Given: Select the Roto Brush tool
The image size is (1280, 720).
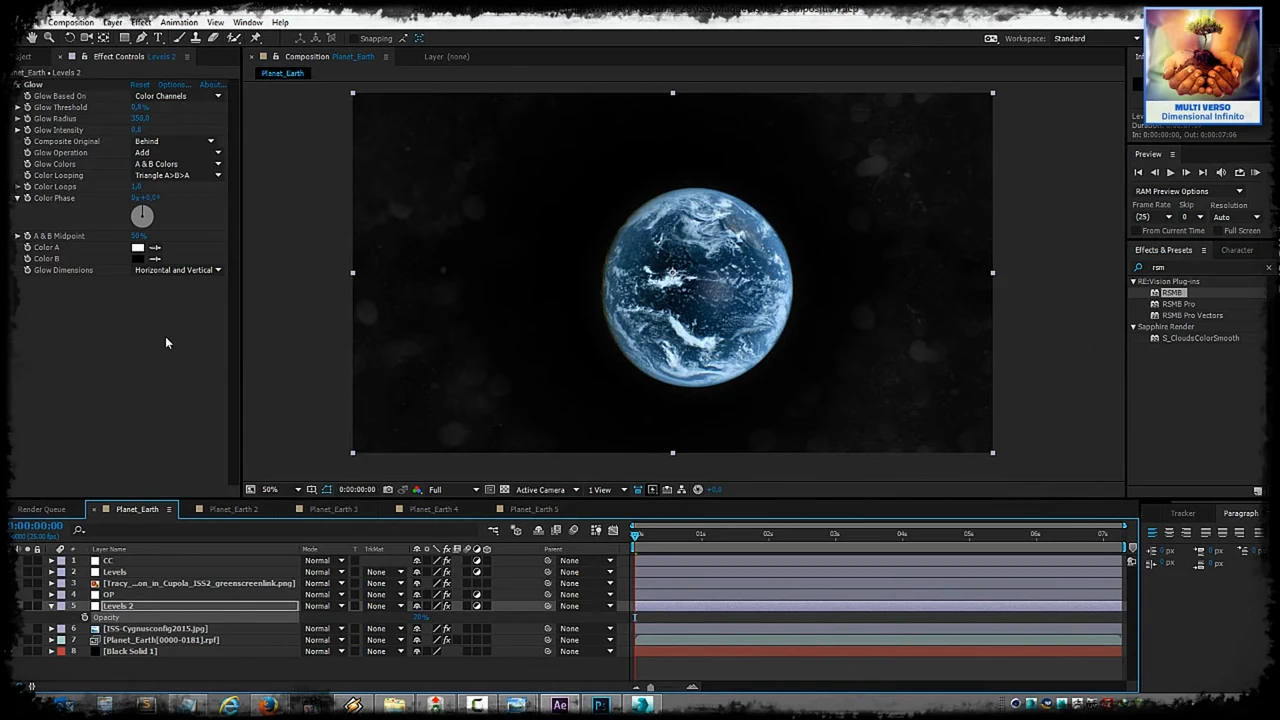Looking at the screenshot, I should click(234, 38).
